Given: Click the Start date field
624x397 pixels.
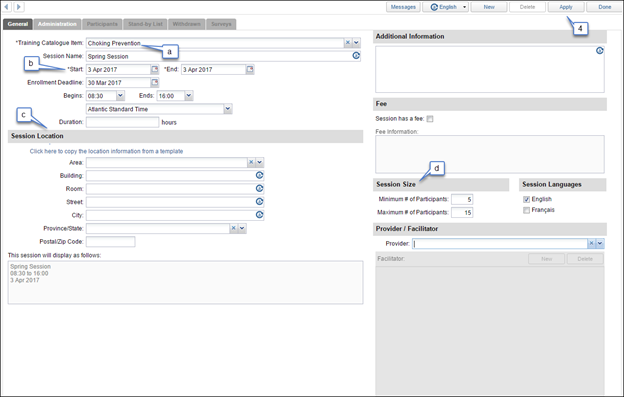Looking at the screenshot, I should click(x=118, y=69).
